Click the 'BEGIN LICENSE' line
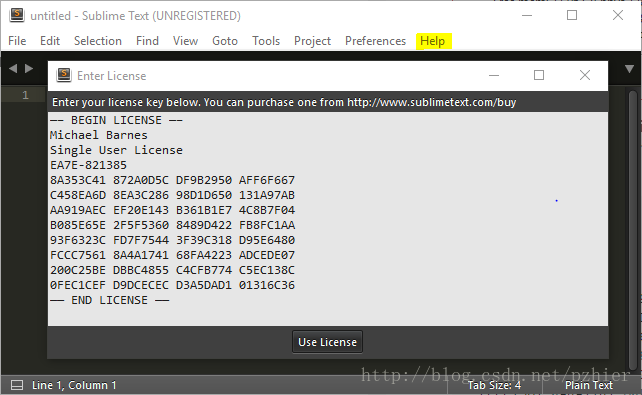The height and width of the screenshot is (395, 642). tap(116, 120)
